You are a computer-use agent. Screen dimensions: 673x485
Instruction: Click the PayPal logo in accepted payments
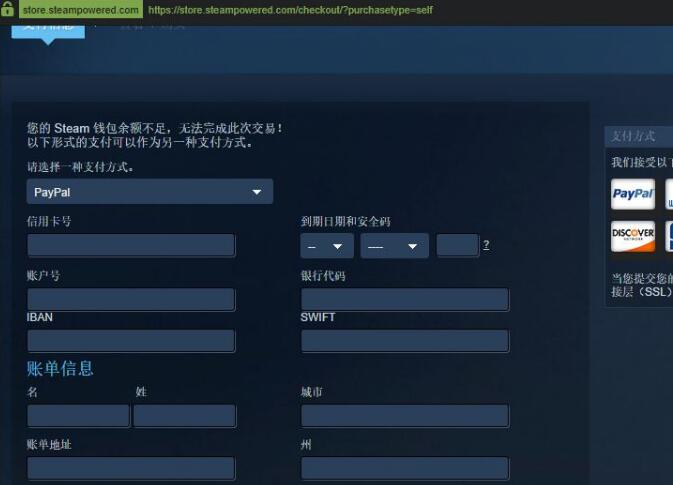click(633, 194)
